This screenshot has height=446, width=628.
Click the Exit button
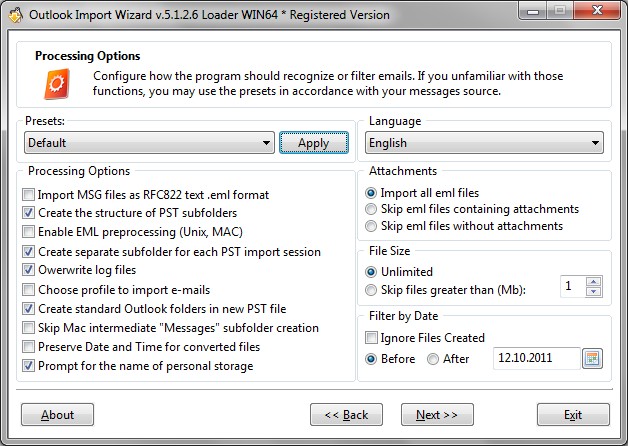click(573, 415)
